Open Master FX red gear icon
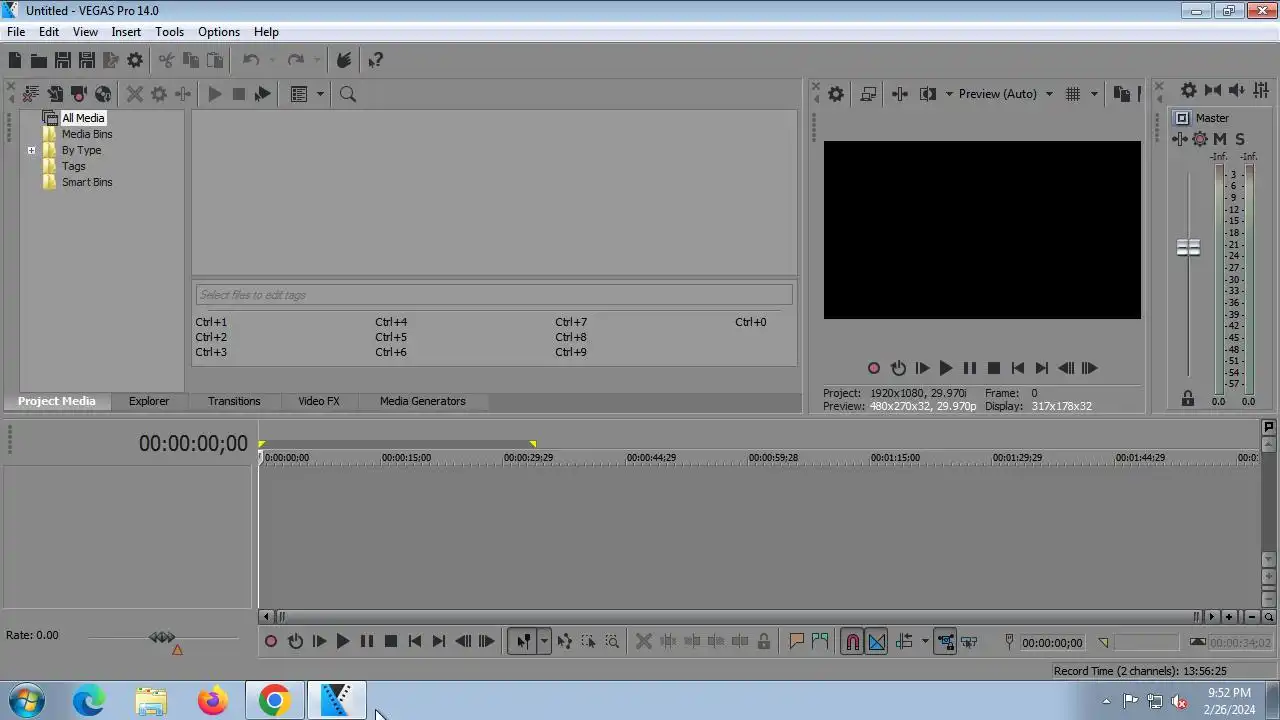The image size is (1280, 720). click(x=1200, y=139)
